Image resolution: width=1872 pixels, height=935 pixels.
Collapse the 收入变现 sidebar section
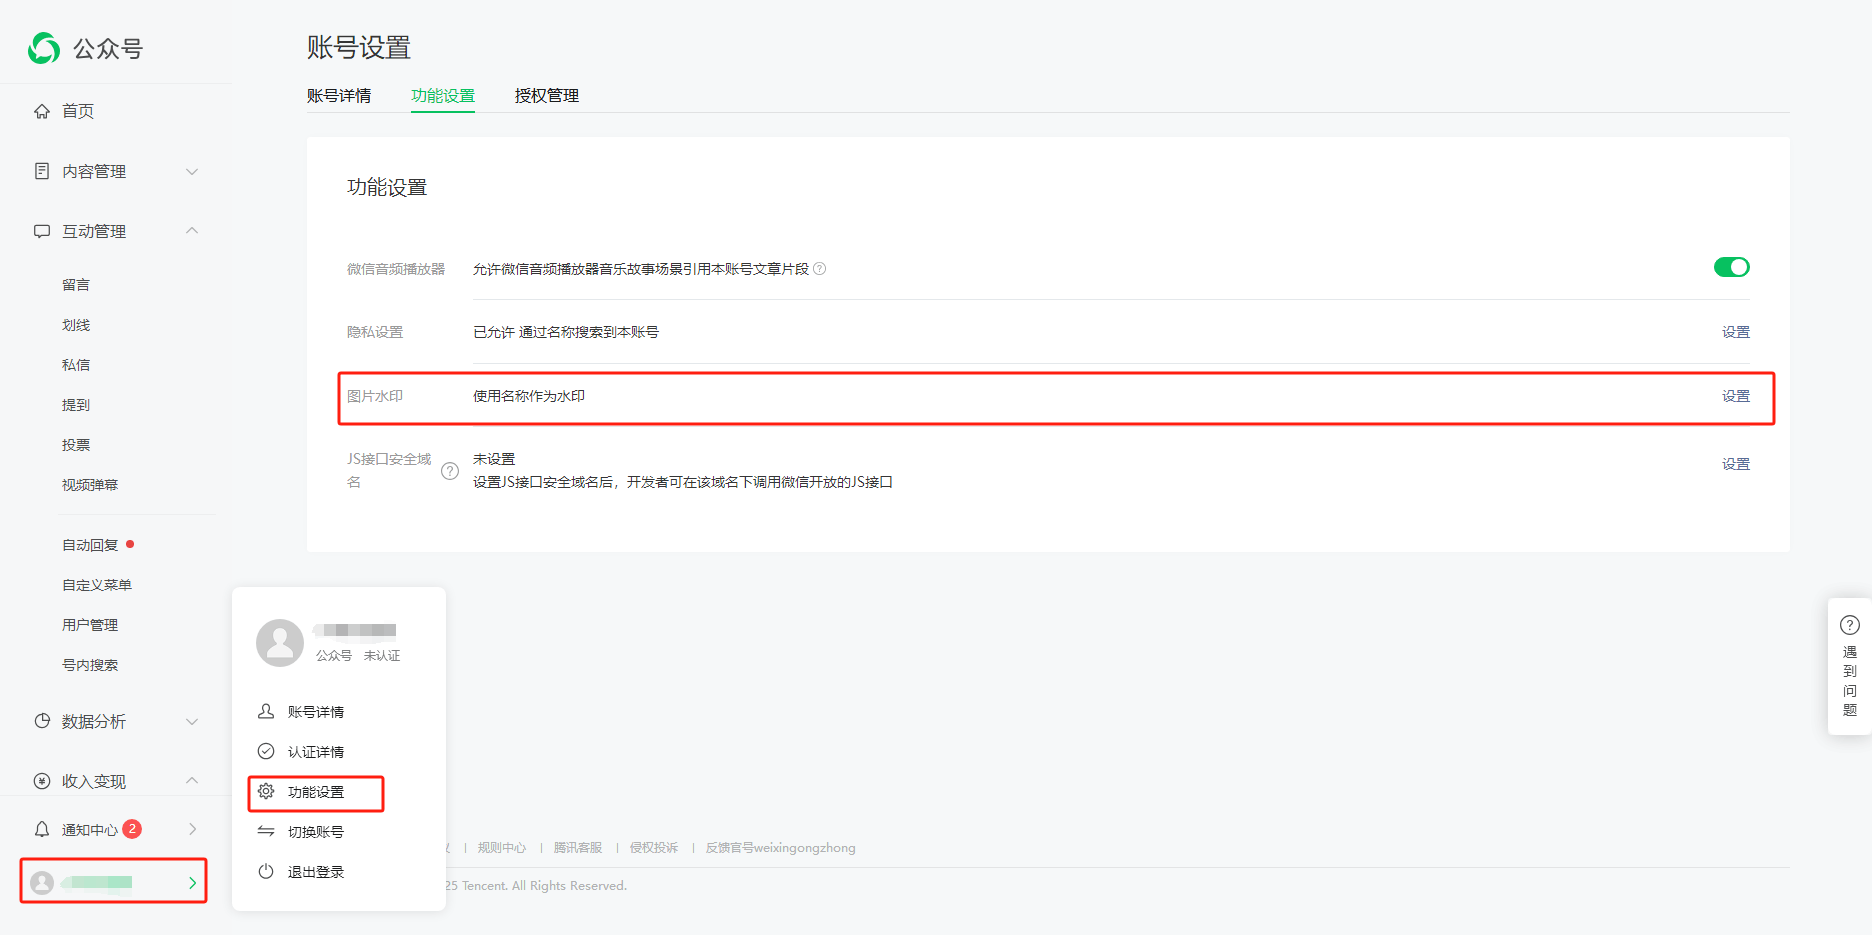pyautogui.click(x=192, y=781)
